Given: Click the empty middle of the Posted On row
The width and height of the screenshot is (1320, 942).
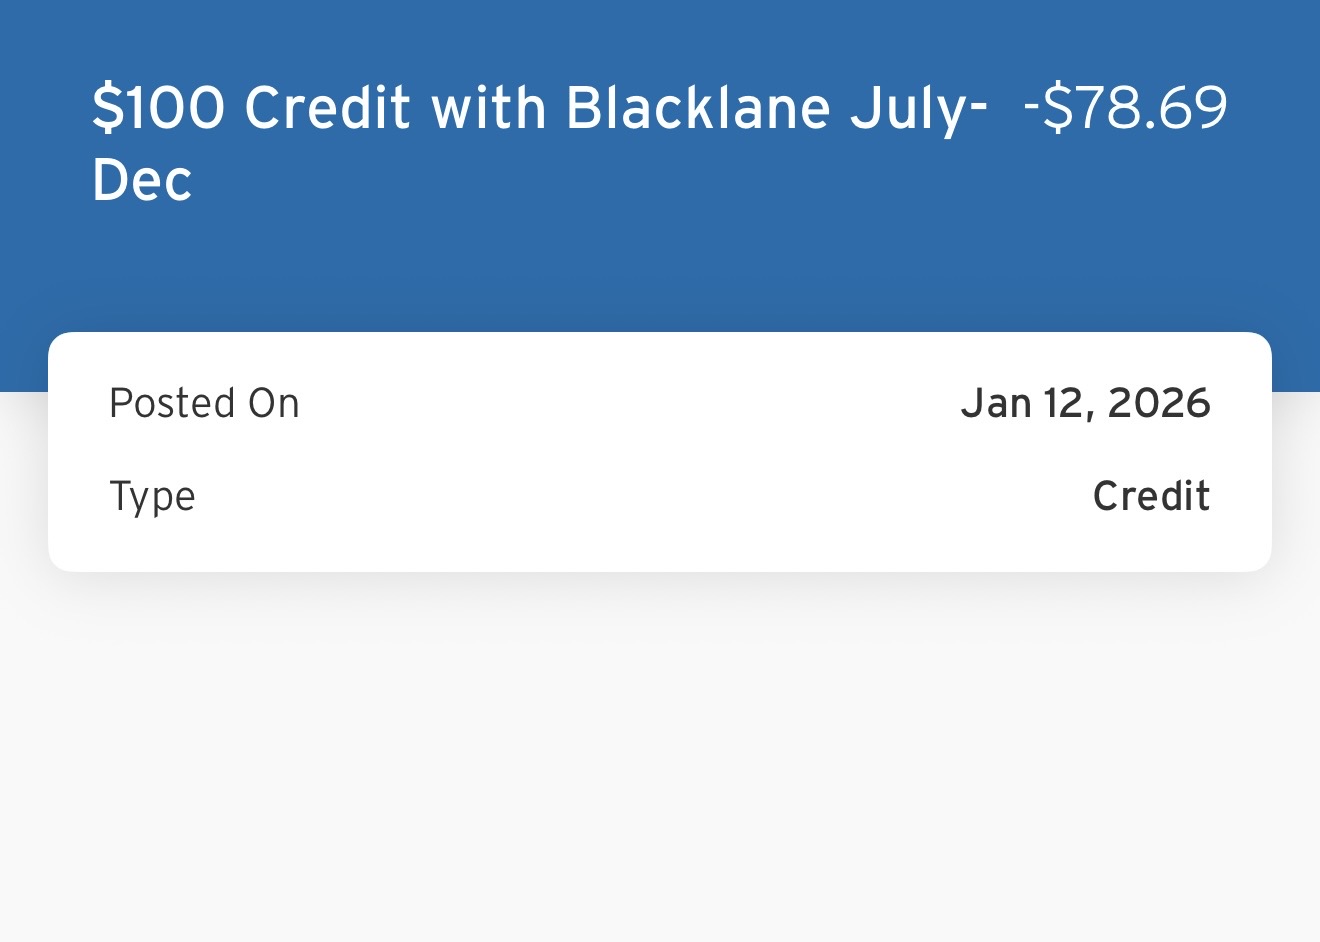Looking at the screenshot, I should tap(630, 403).
